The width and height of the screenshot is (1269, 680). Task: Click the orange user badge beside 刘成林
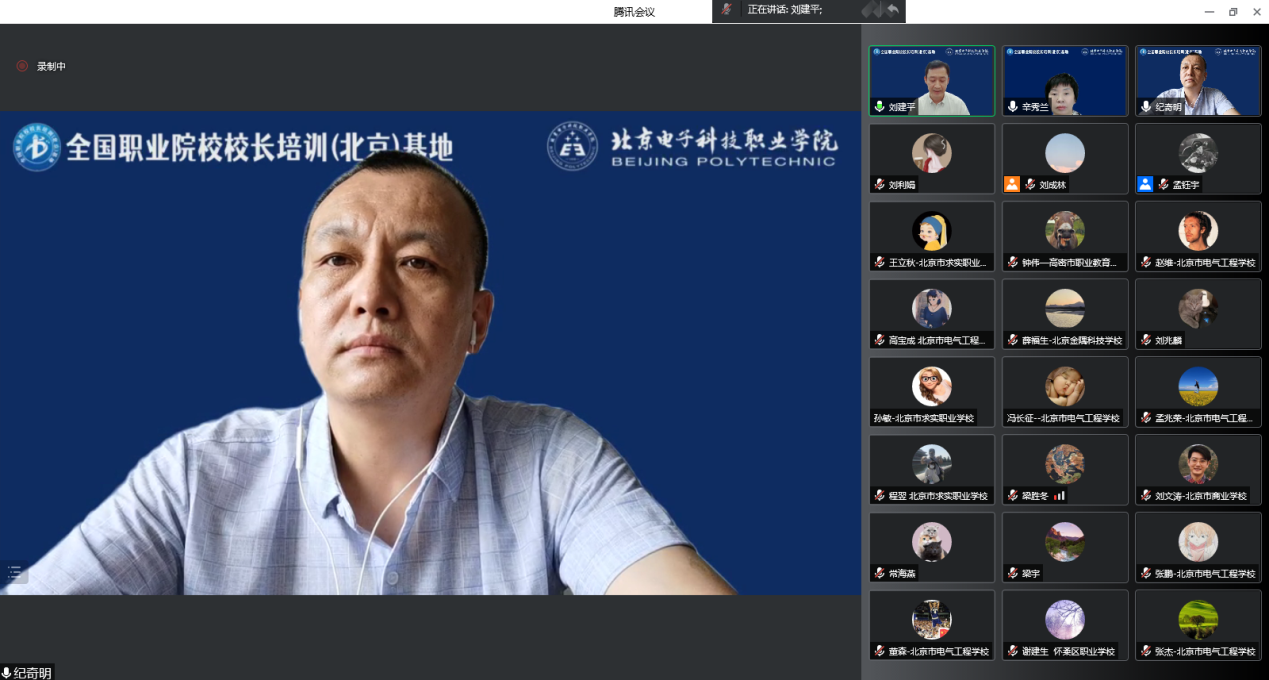(1012, 184)
